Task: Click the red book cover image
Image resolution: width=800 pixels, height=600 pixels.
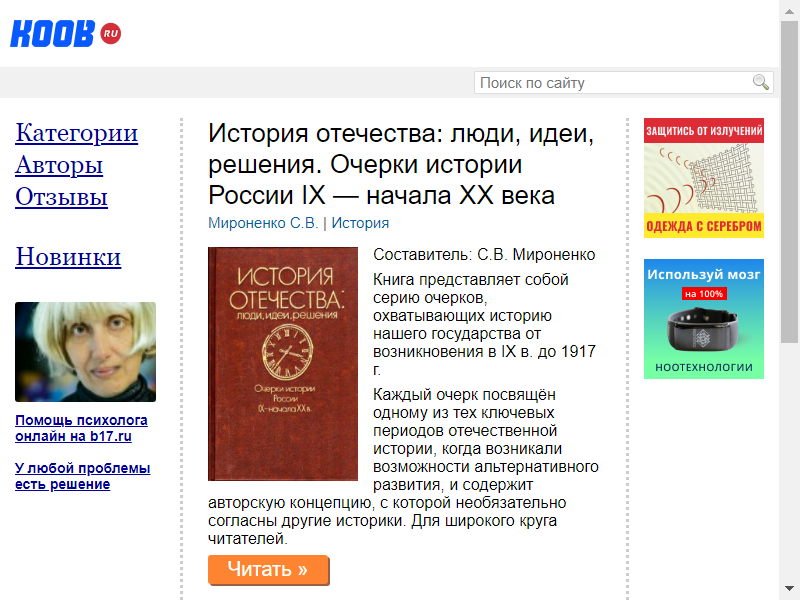Action: coord(283,364)
